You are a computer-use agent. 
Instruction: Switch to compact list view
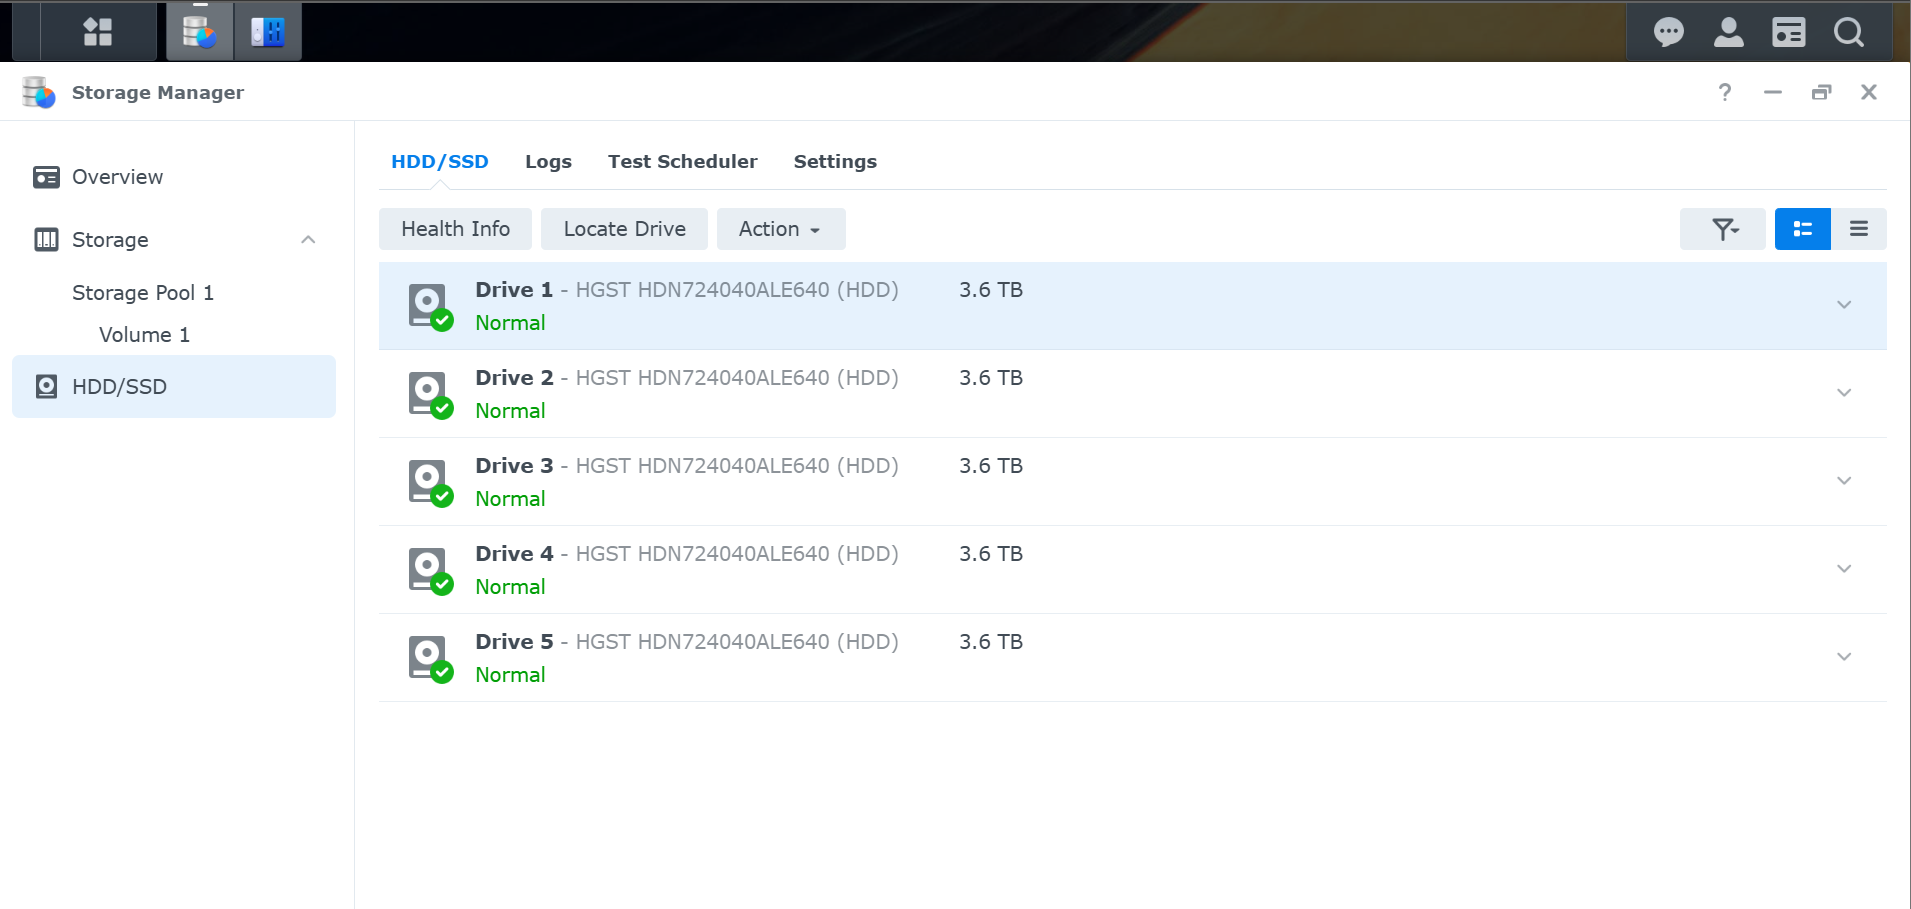(1858, 229)
